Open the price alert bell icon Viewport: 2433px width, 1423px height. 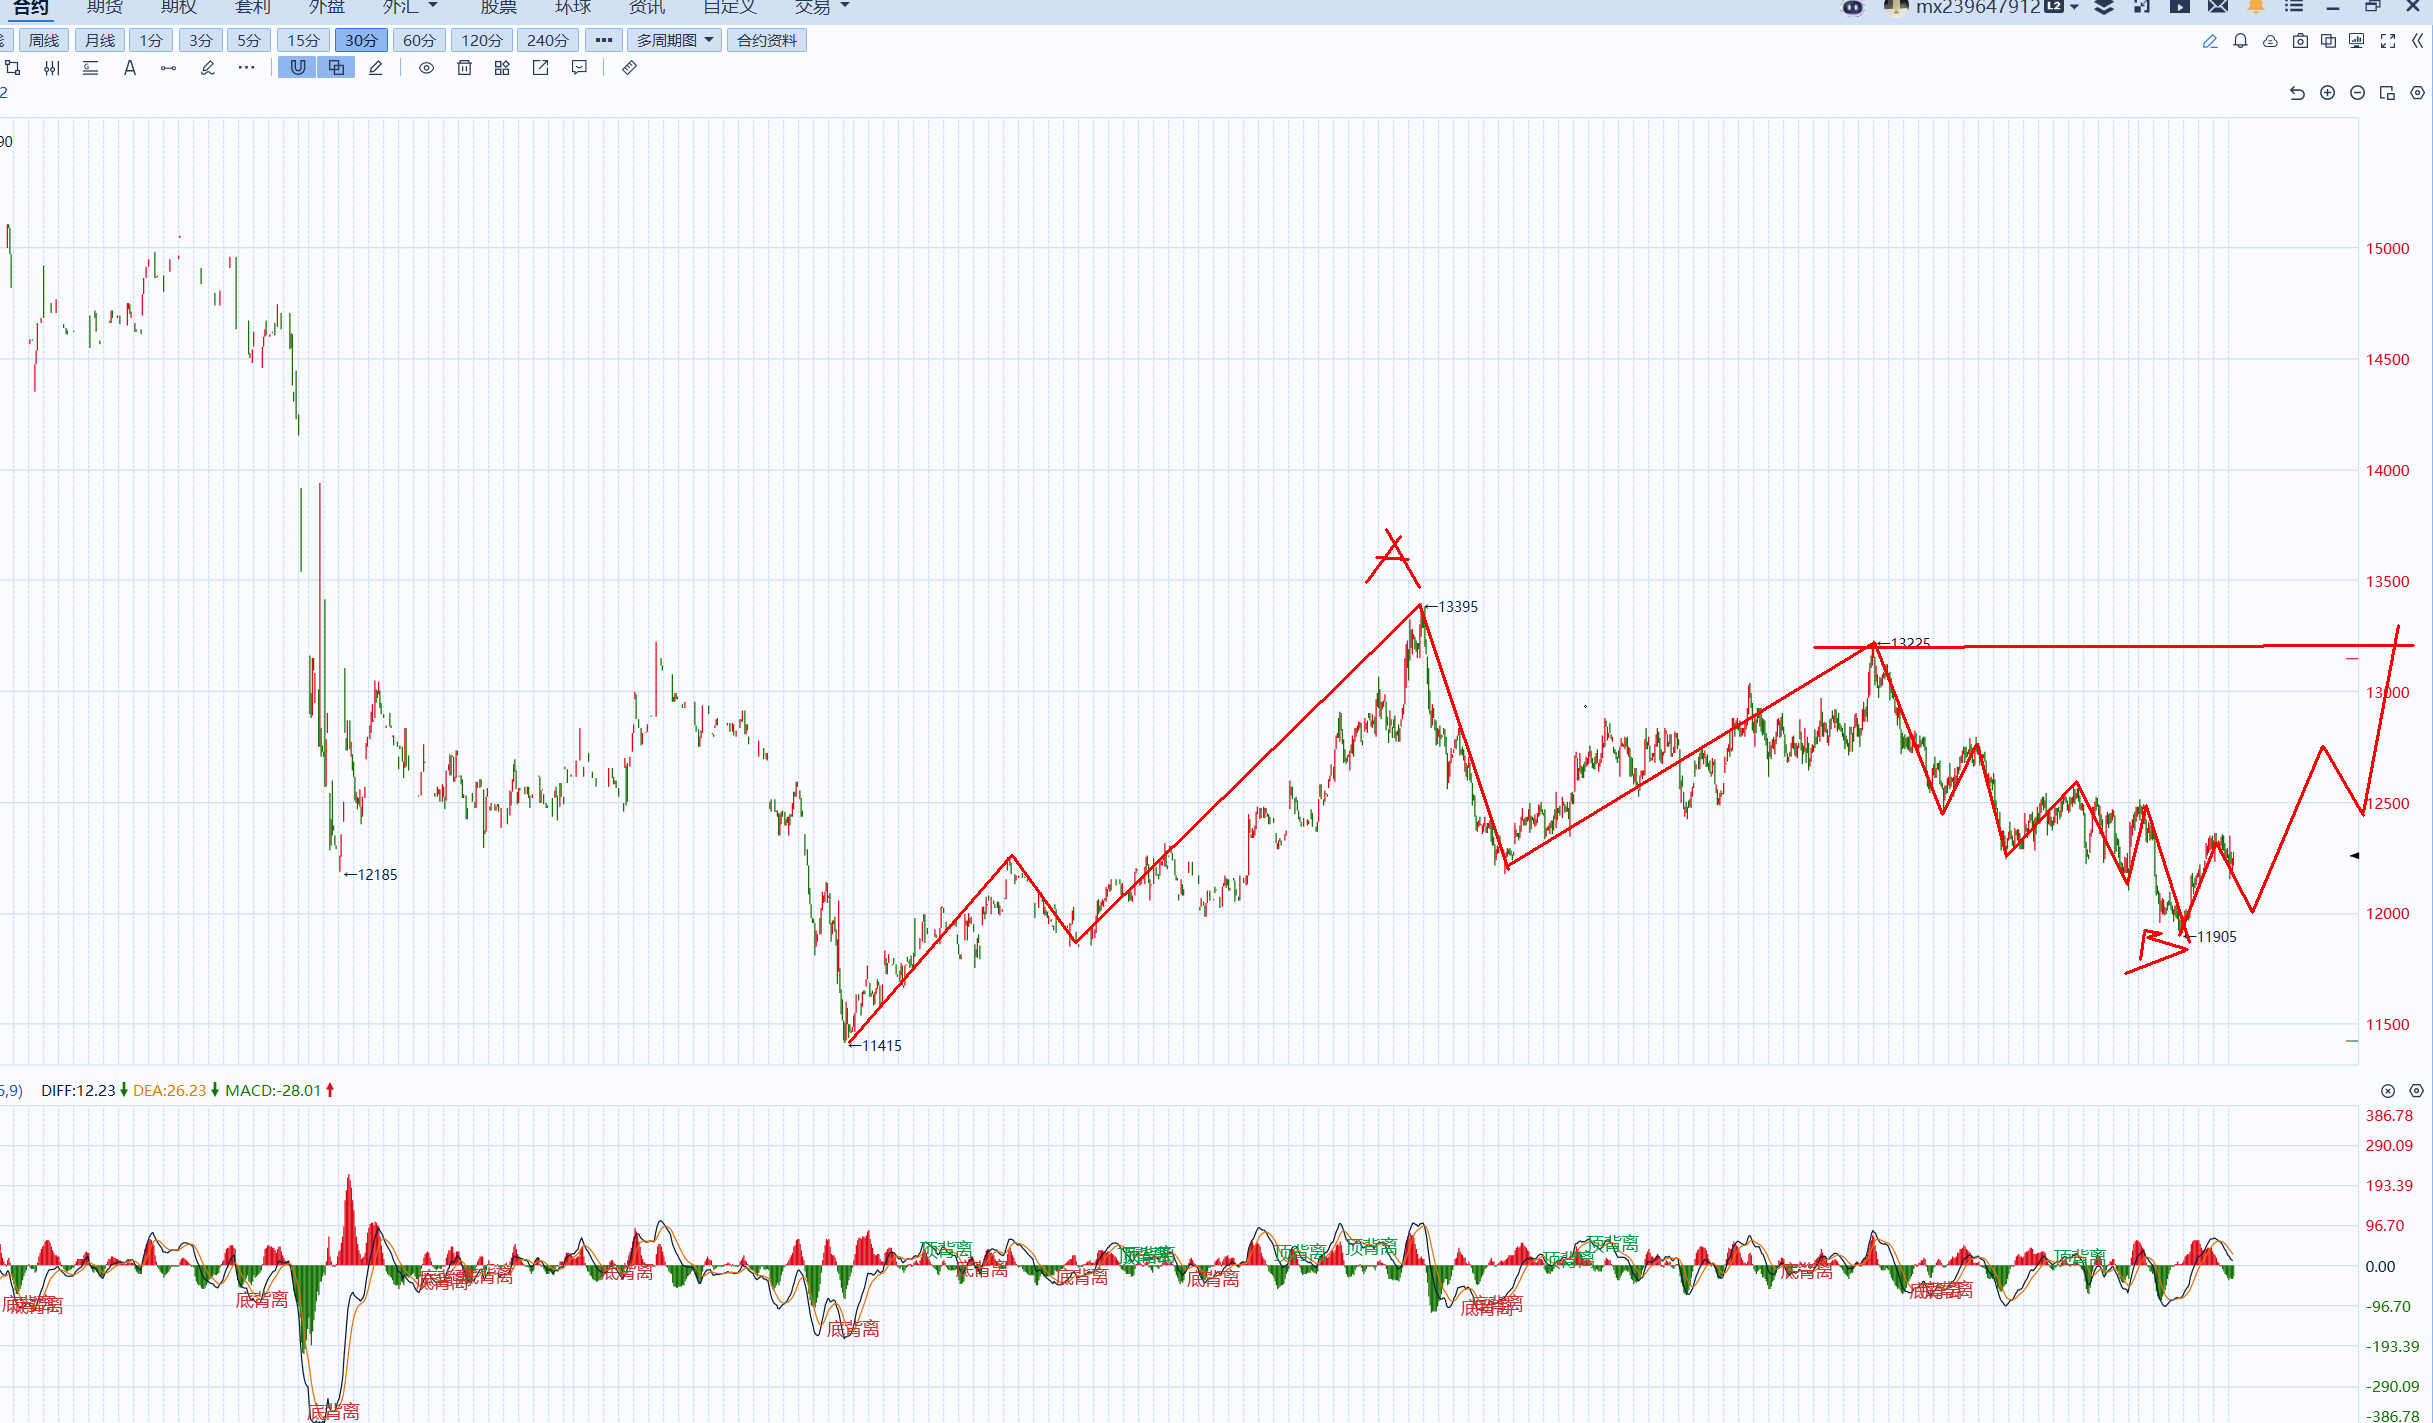(2240, 41)
